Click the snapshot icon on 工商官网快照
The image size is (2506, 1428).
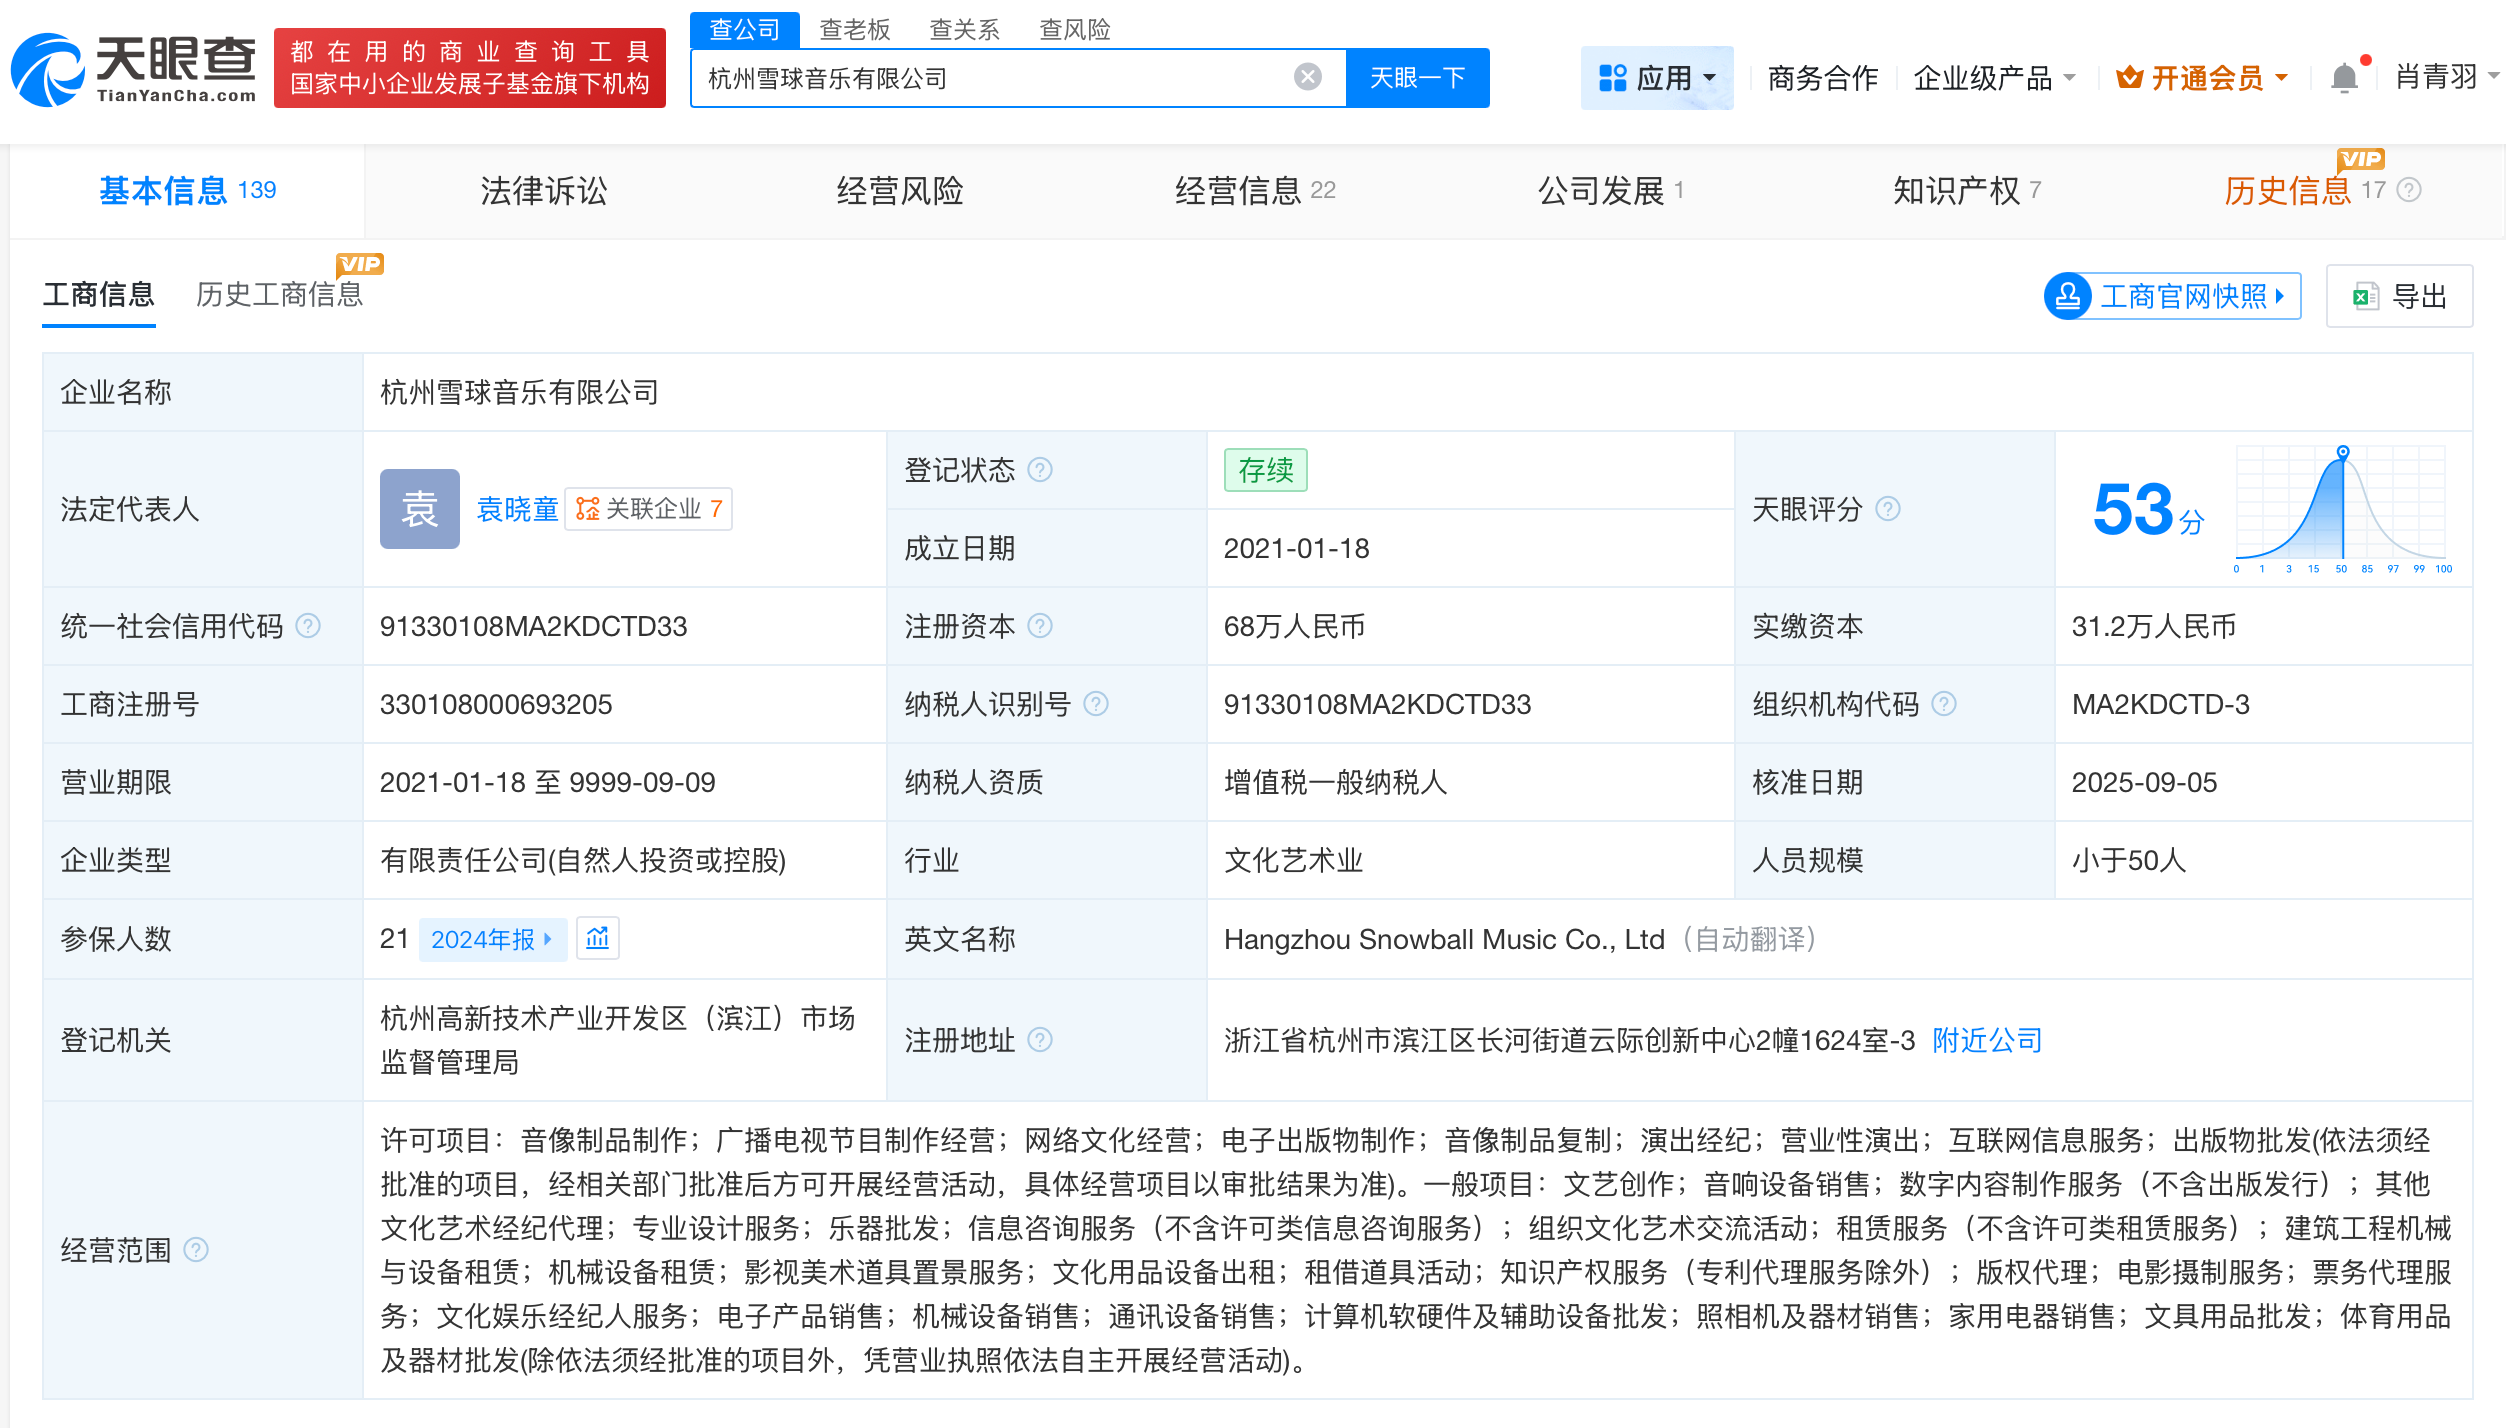[2068, 296]
